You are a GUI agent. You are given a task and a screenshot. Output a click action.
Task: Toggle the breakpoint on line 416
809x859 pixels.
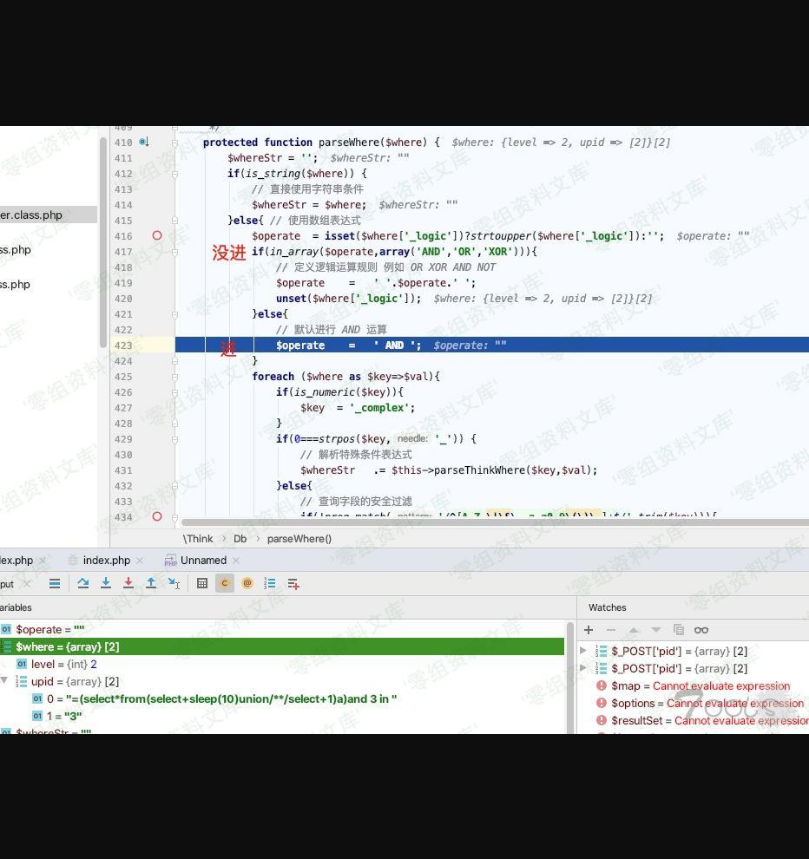(x=157, y=236)
